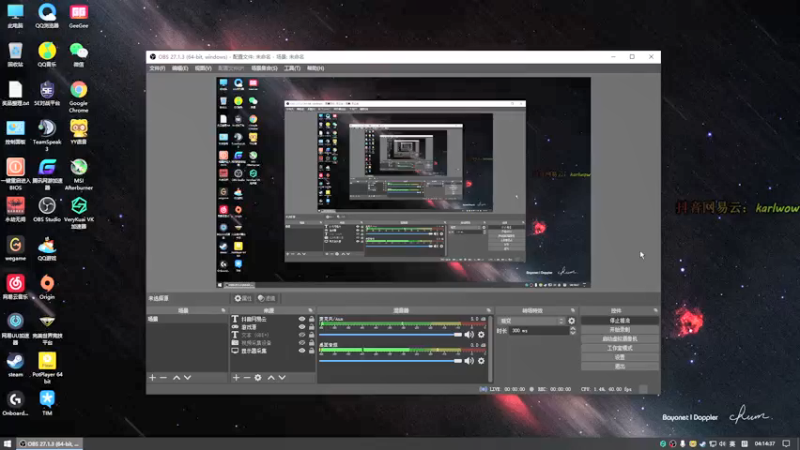
Task: Open transition properties gear icon
Action: tap(571, 321)
